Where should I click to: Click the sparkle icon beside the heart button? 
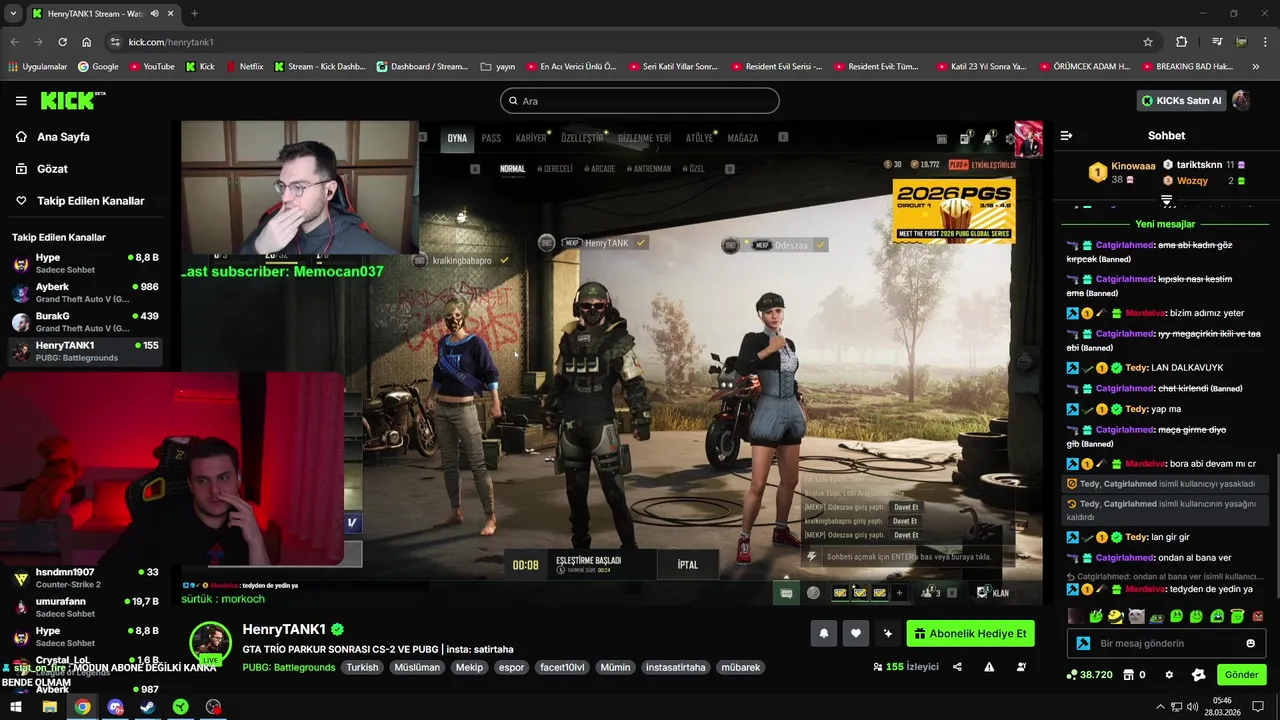(x=888, y=633)
